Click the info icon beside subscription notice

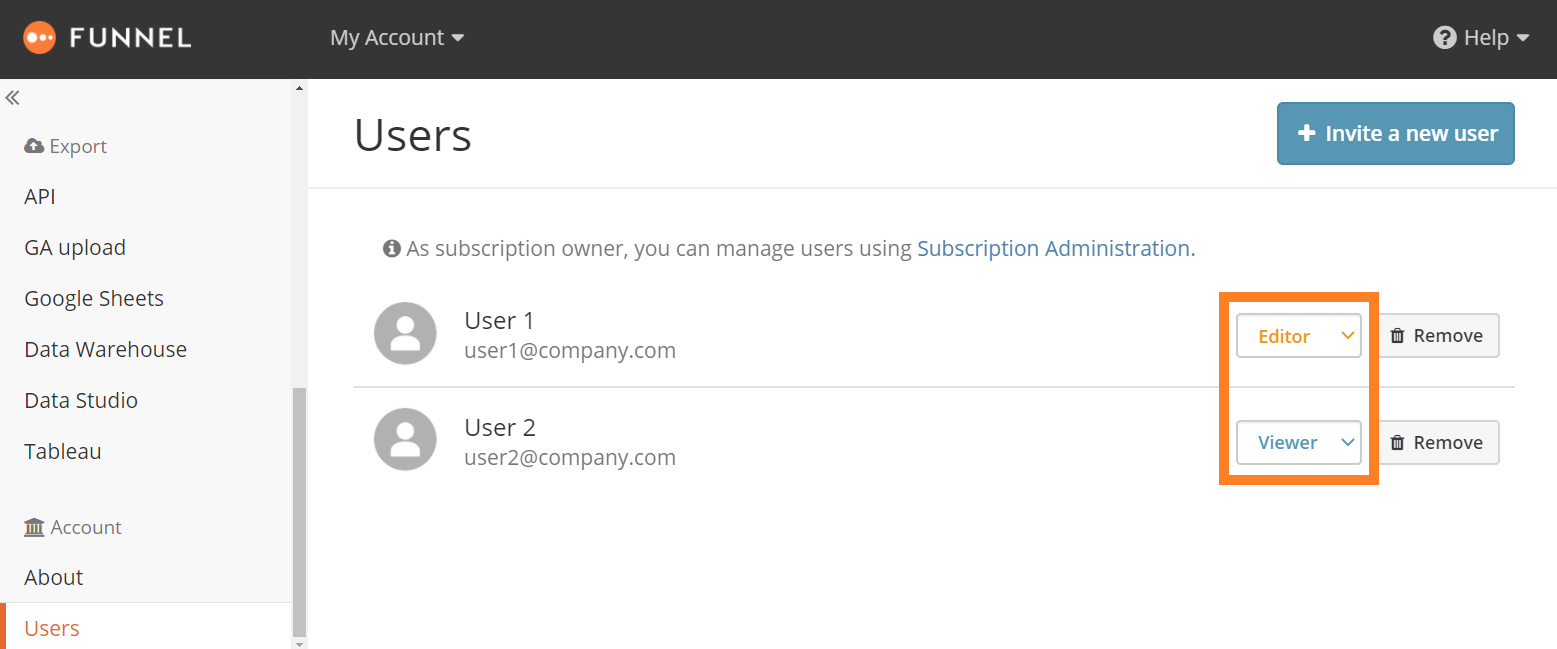[392, 248]
